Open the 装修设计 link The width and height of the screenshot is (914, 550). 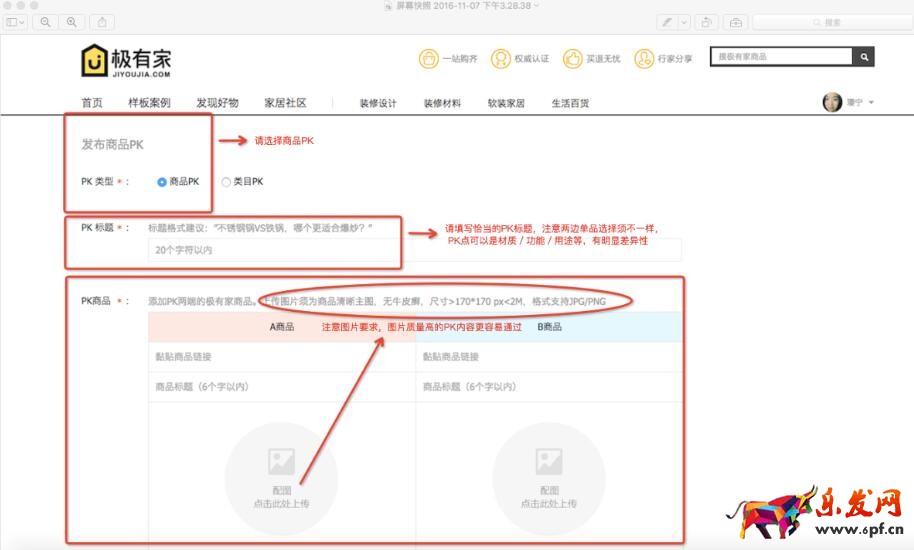click(x=378, y=103)
